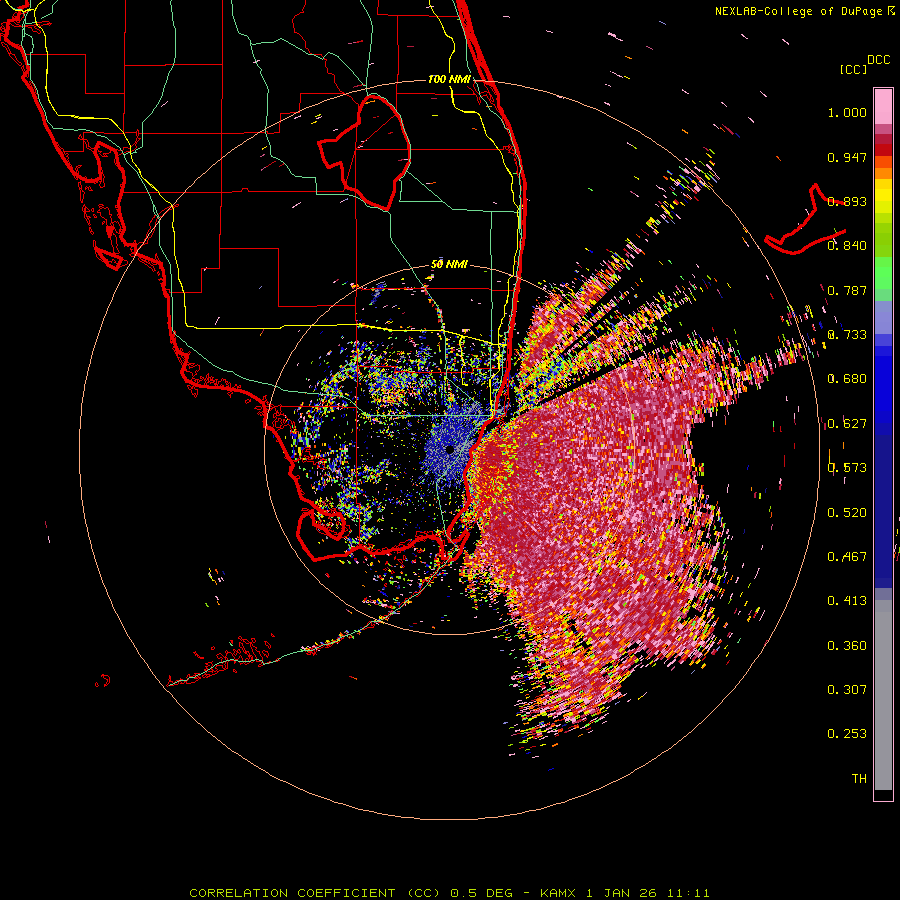Image resolution: width=900 pixels, height=900 pixels.
Task: Click the 0.307 scale value
Action: coord(847,690)
